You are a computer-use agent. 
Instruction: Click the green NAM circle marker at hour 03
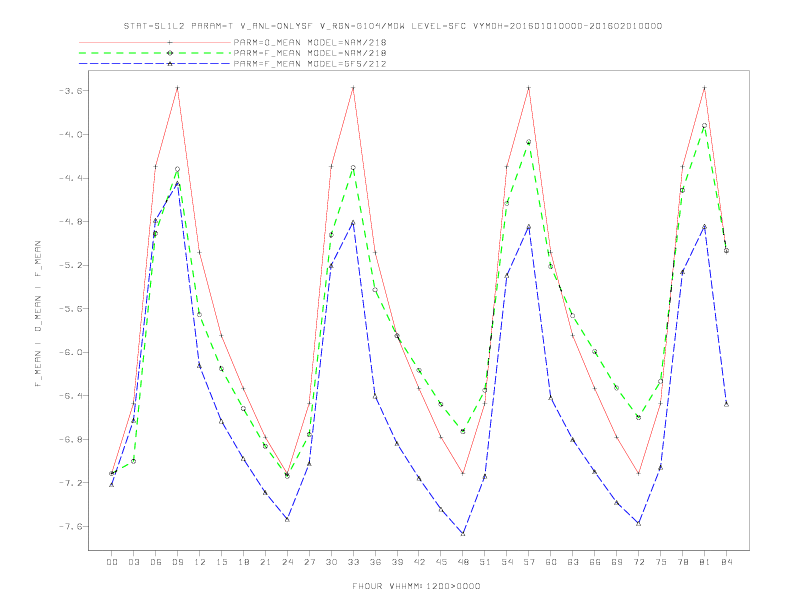tap(133, 461)
